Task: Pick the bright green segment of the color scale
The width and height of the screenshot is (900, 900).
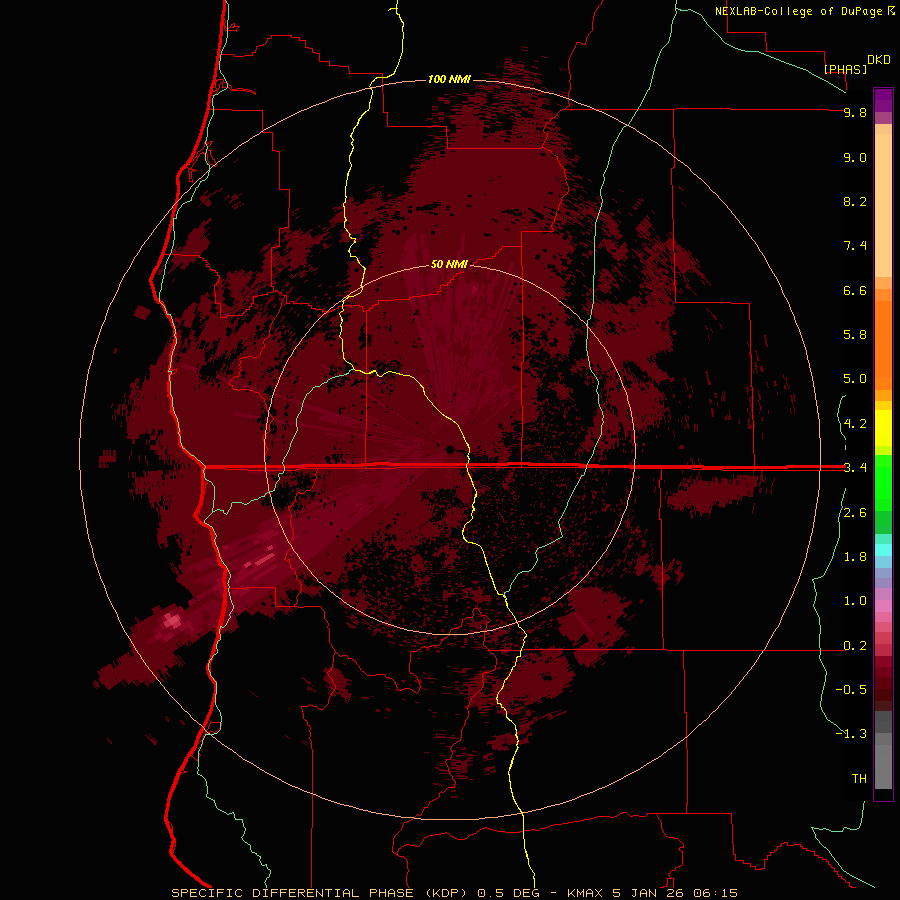Action: click(883, 482)
